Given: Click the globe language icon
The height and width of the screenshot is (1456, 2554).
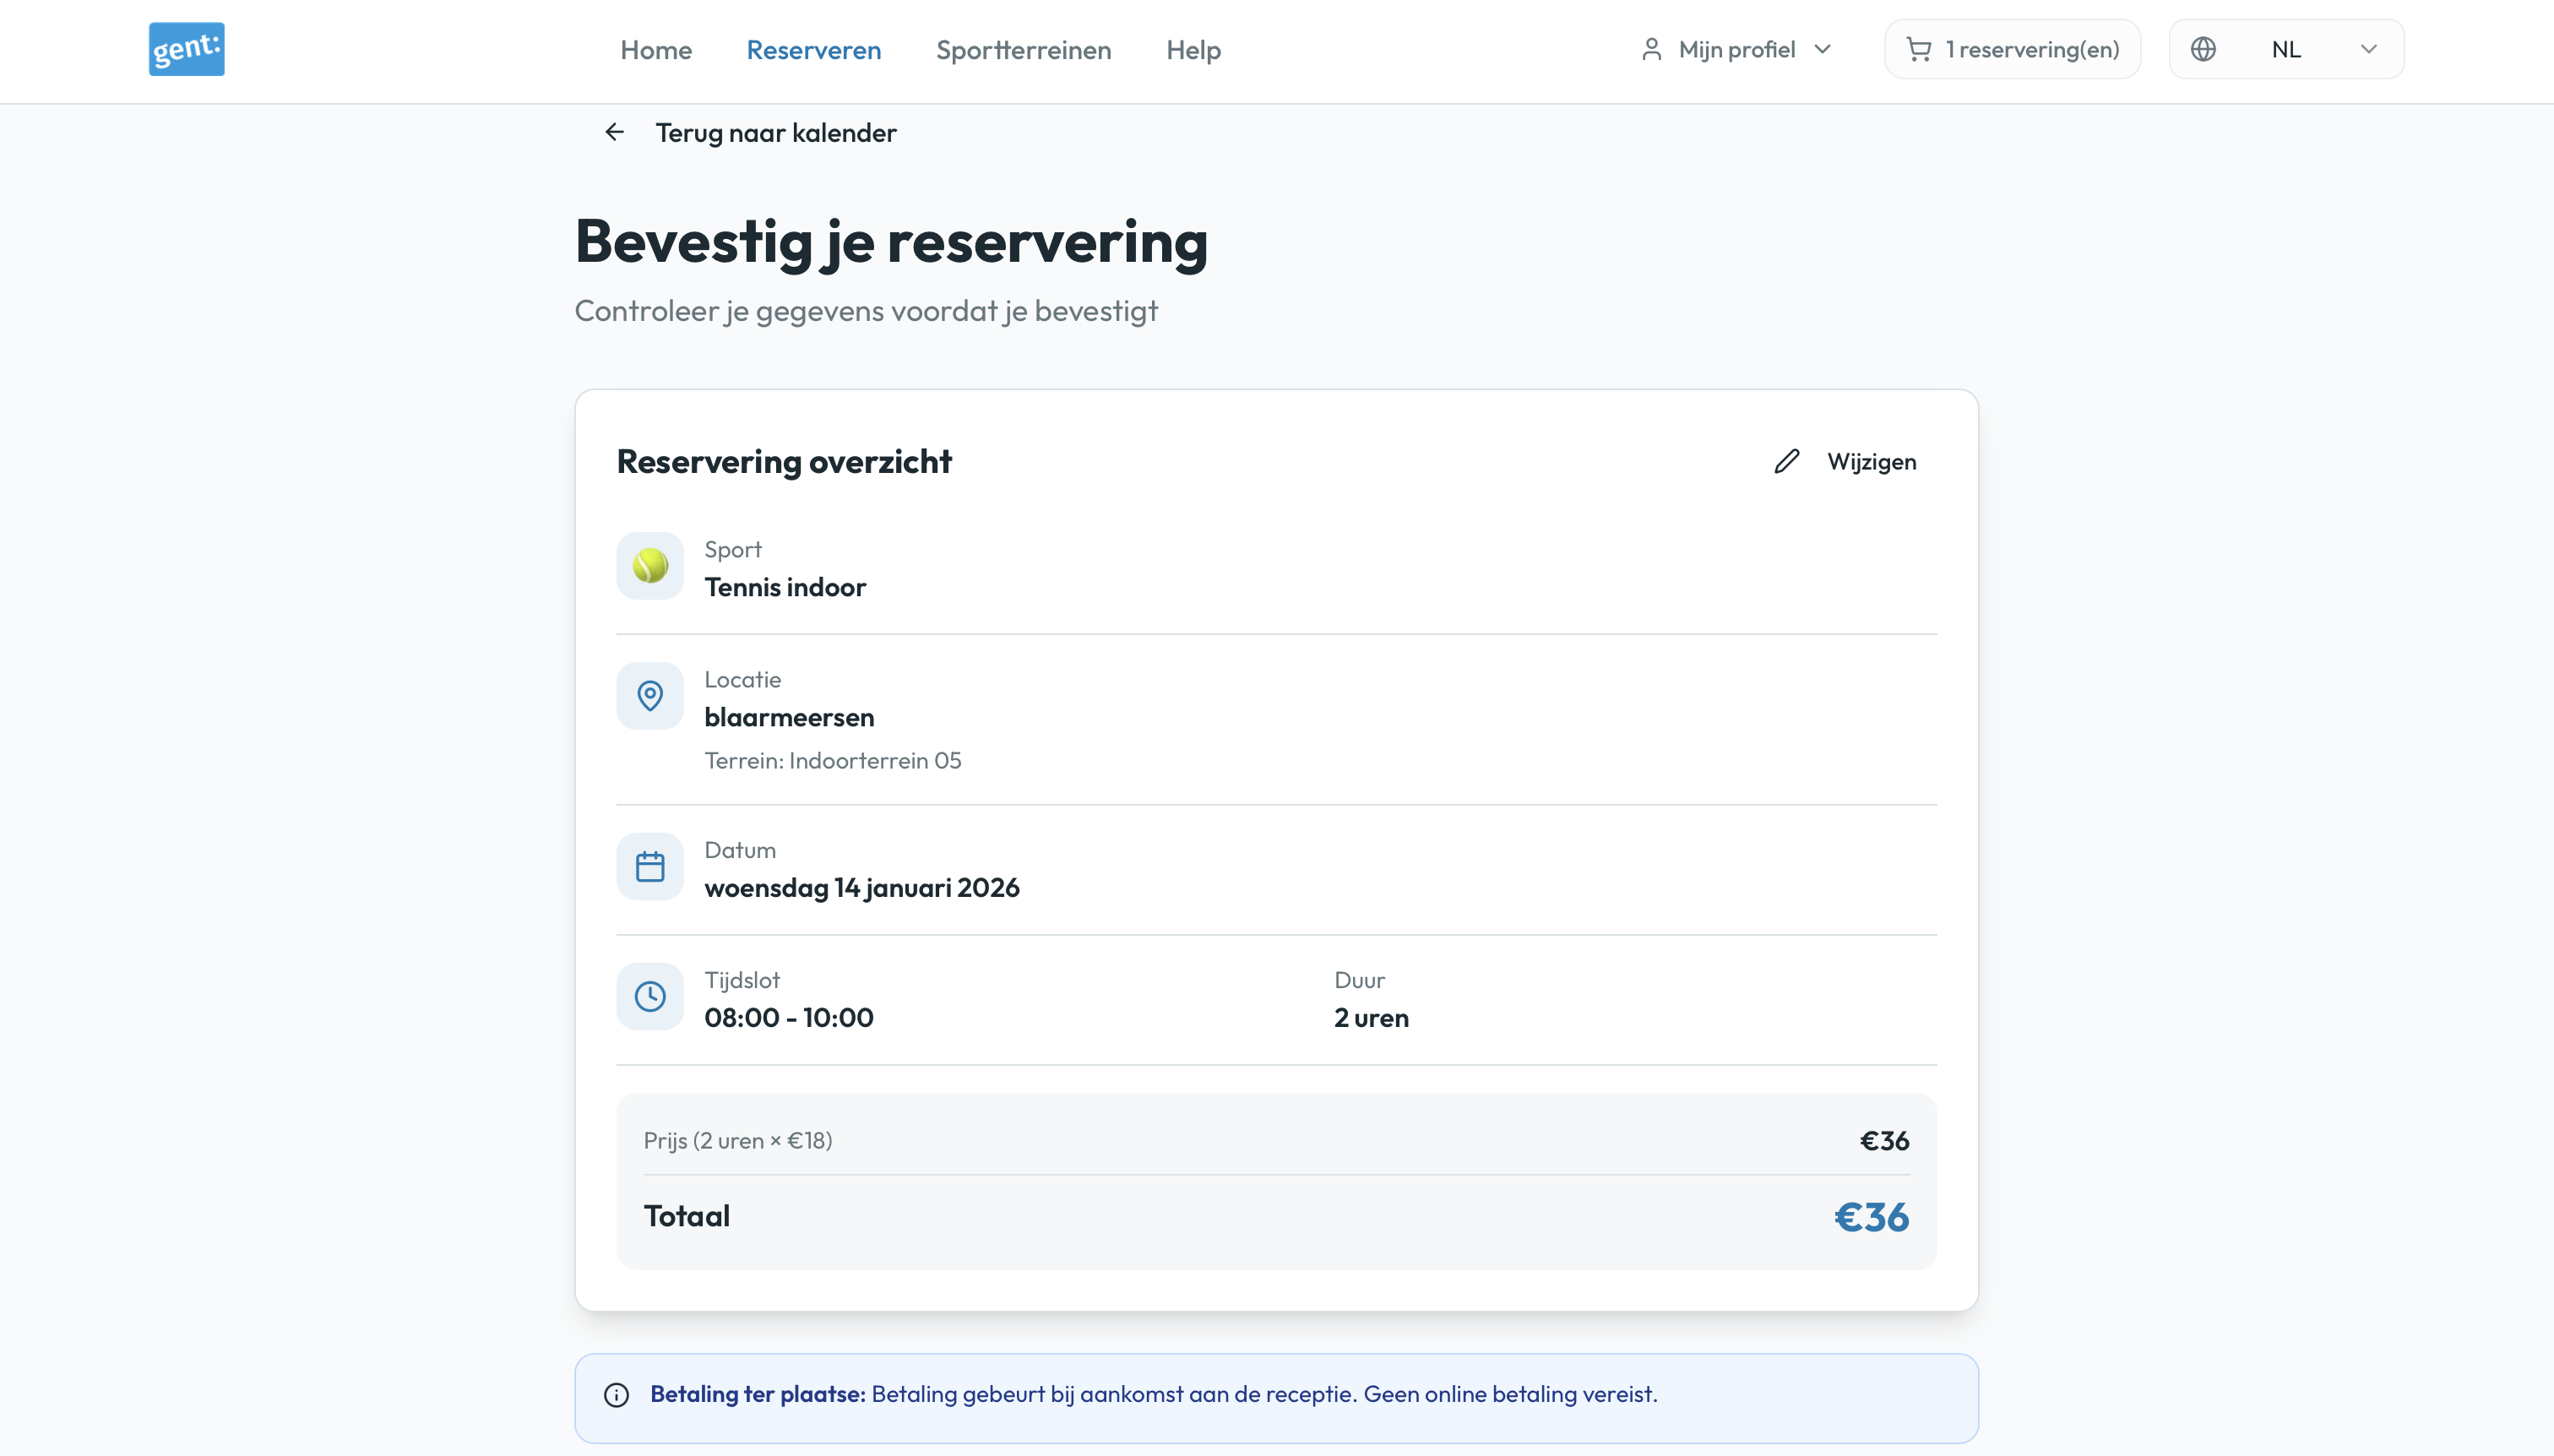Looking at the screenshot, I should tap(2203, 49).
